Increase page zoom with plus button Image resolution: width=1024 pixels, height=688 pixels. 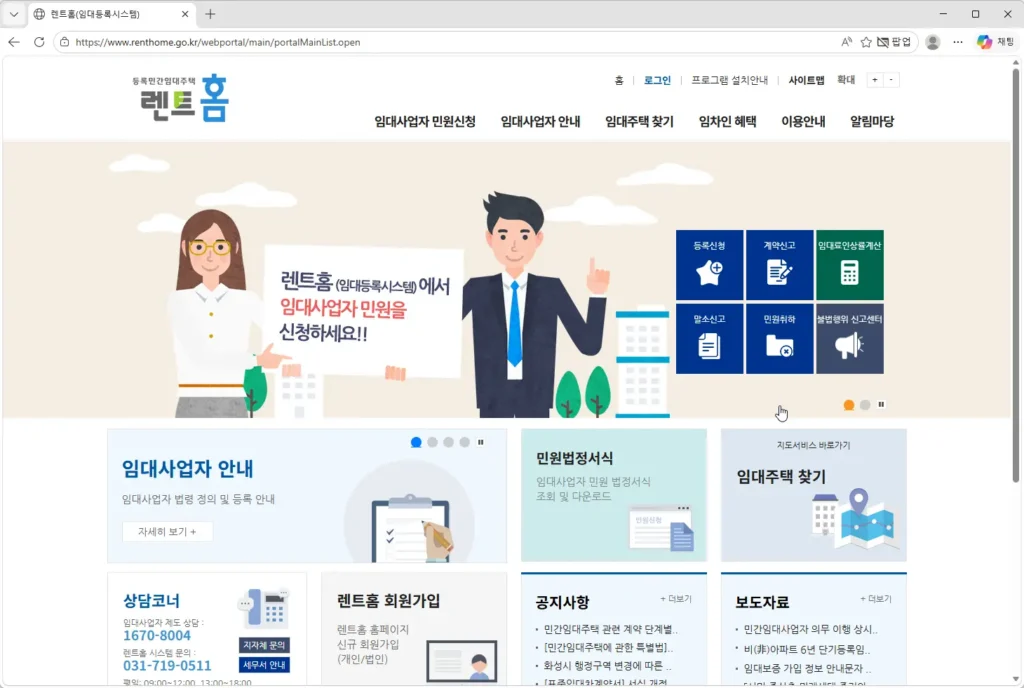click(x=874, y=80)
